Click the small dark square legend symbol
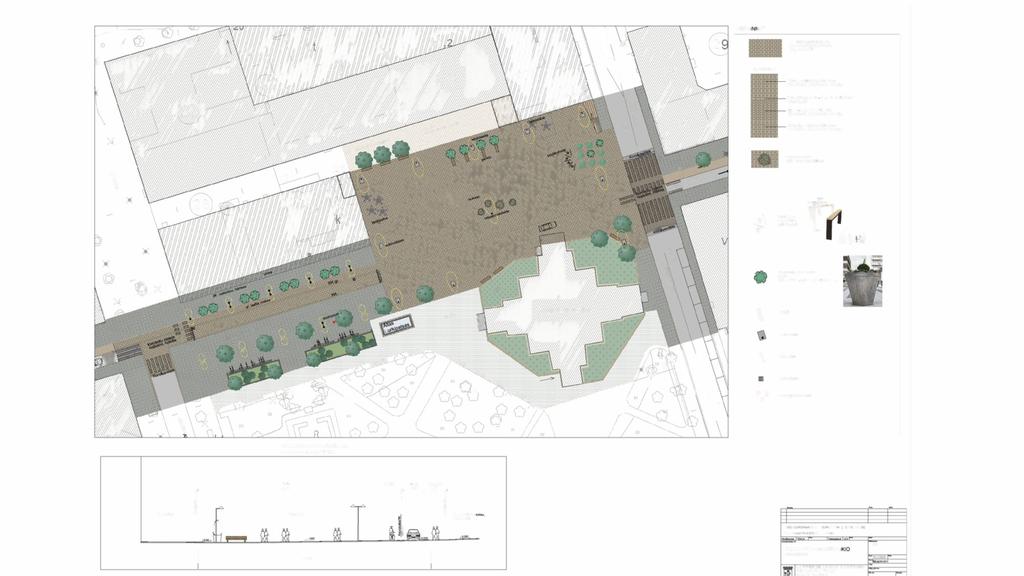 point(760,379)
